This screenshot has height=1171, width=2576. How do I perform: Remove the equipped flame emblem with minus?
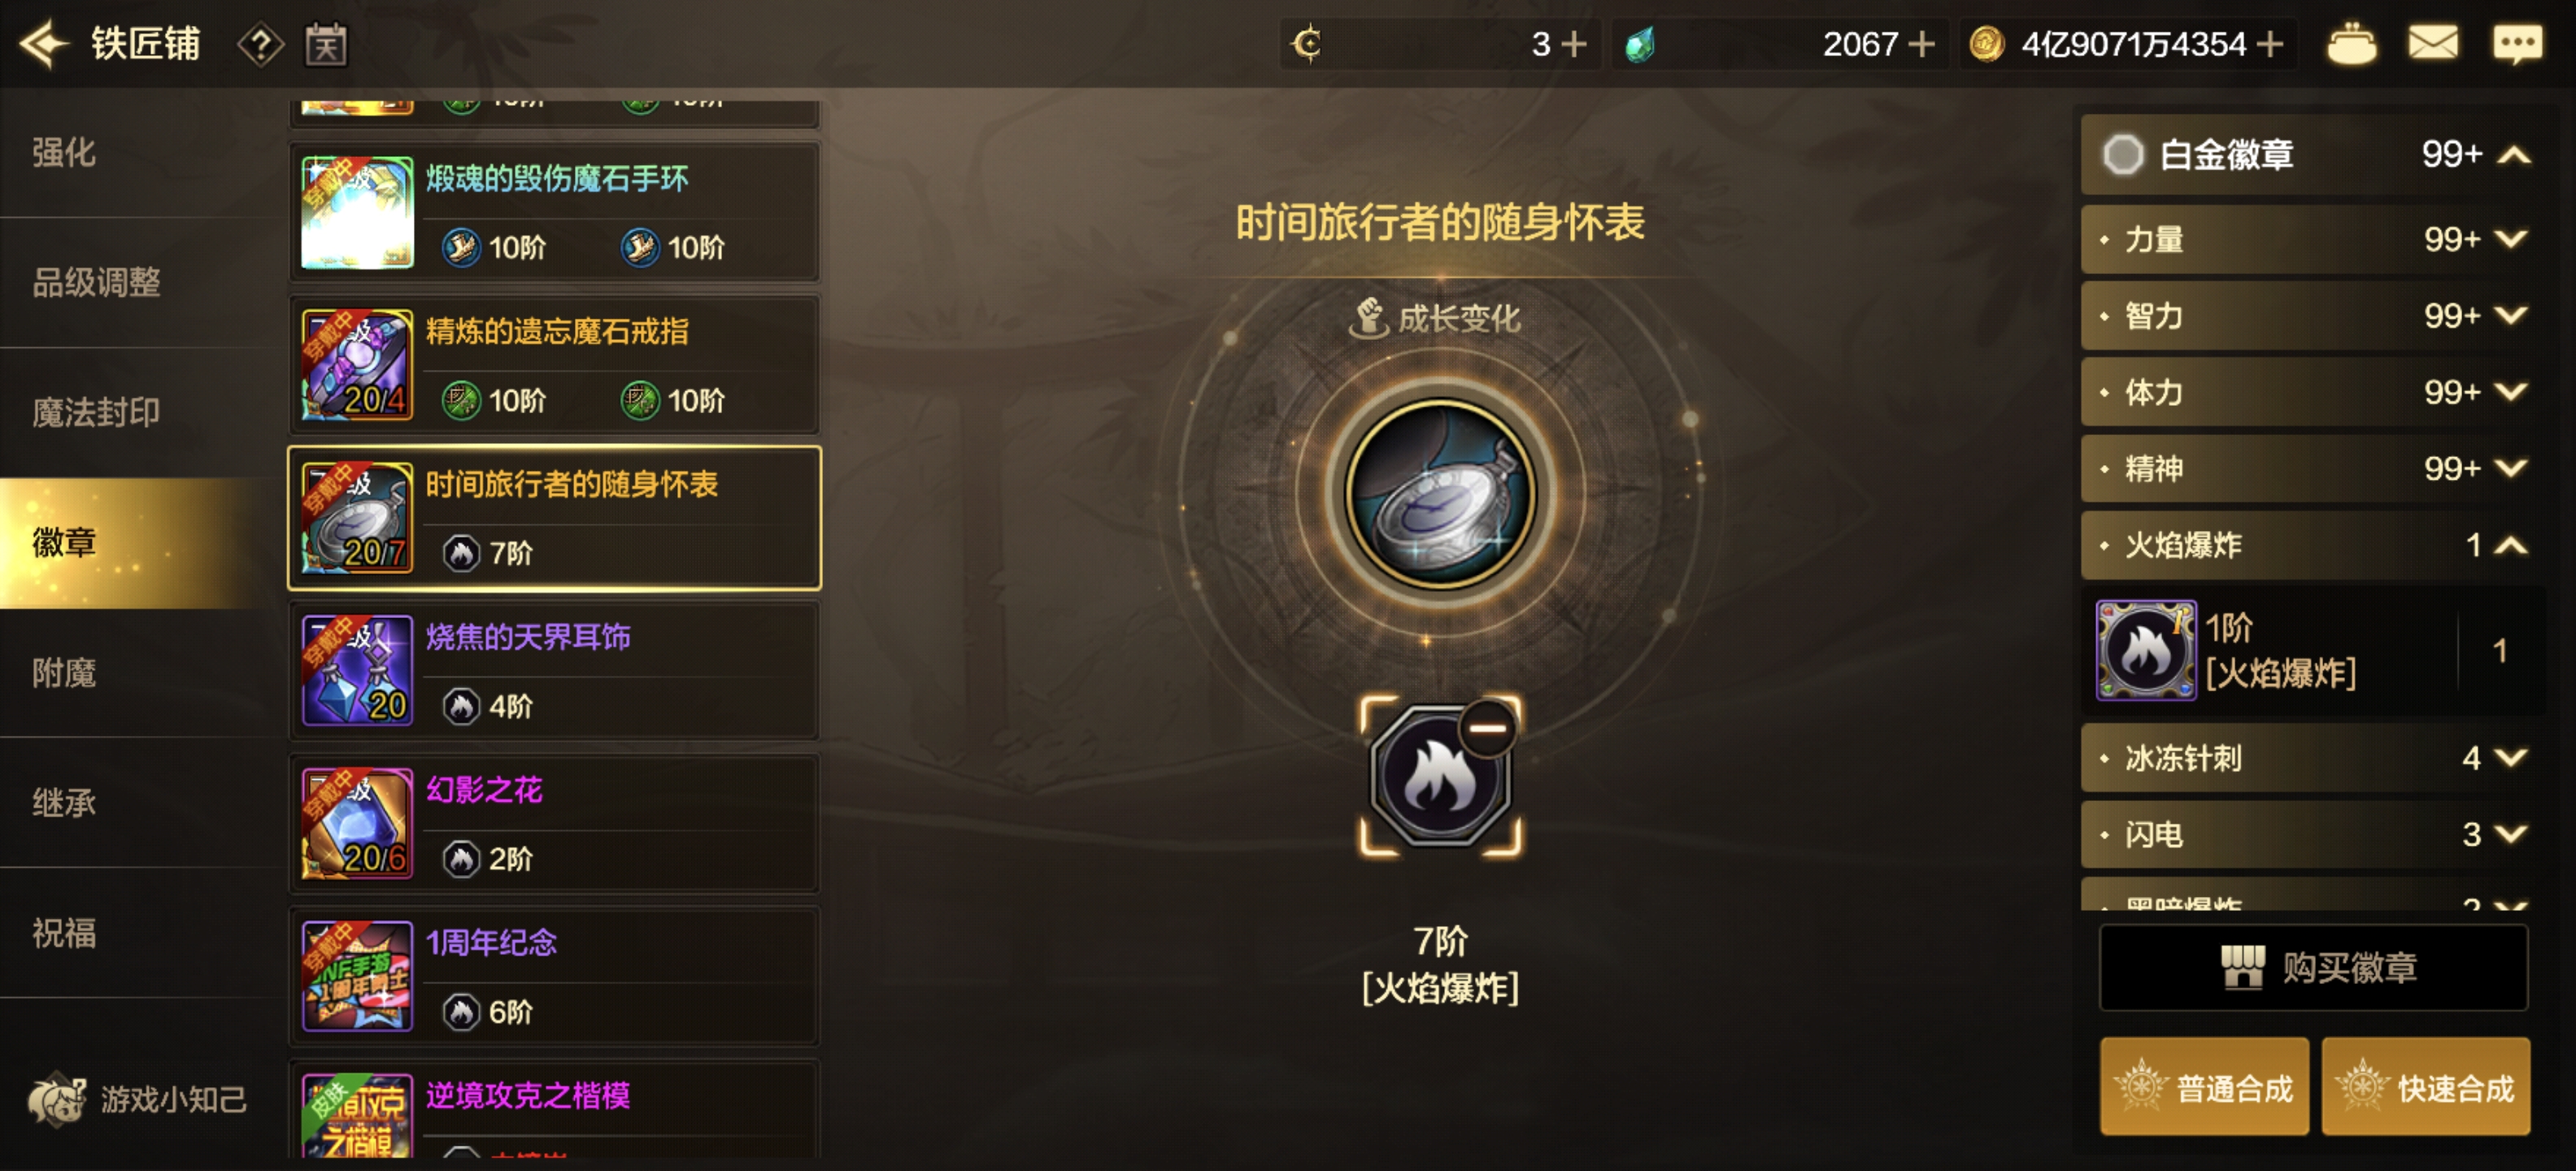coord(1487,727)
